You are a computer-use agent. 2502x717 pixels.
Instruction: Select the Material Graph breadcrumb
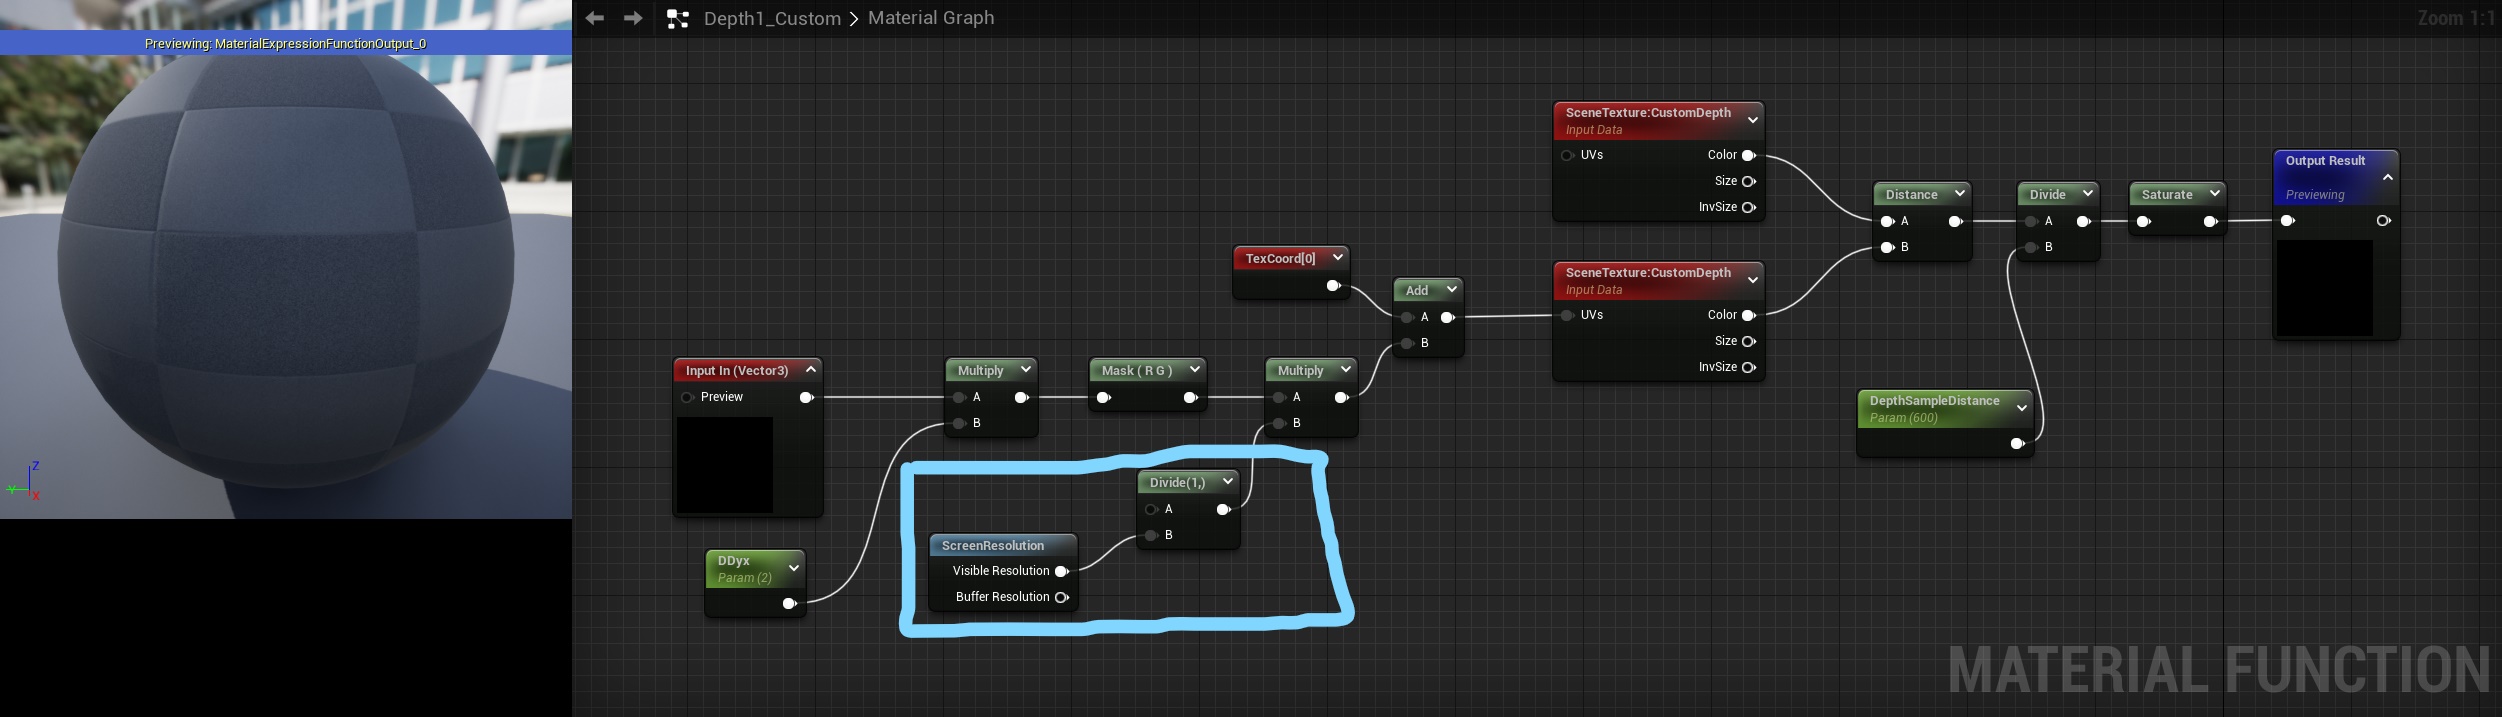(x=930, y=18)
